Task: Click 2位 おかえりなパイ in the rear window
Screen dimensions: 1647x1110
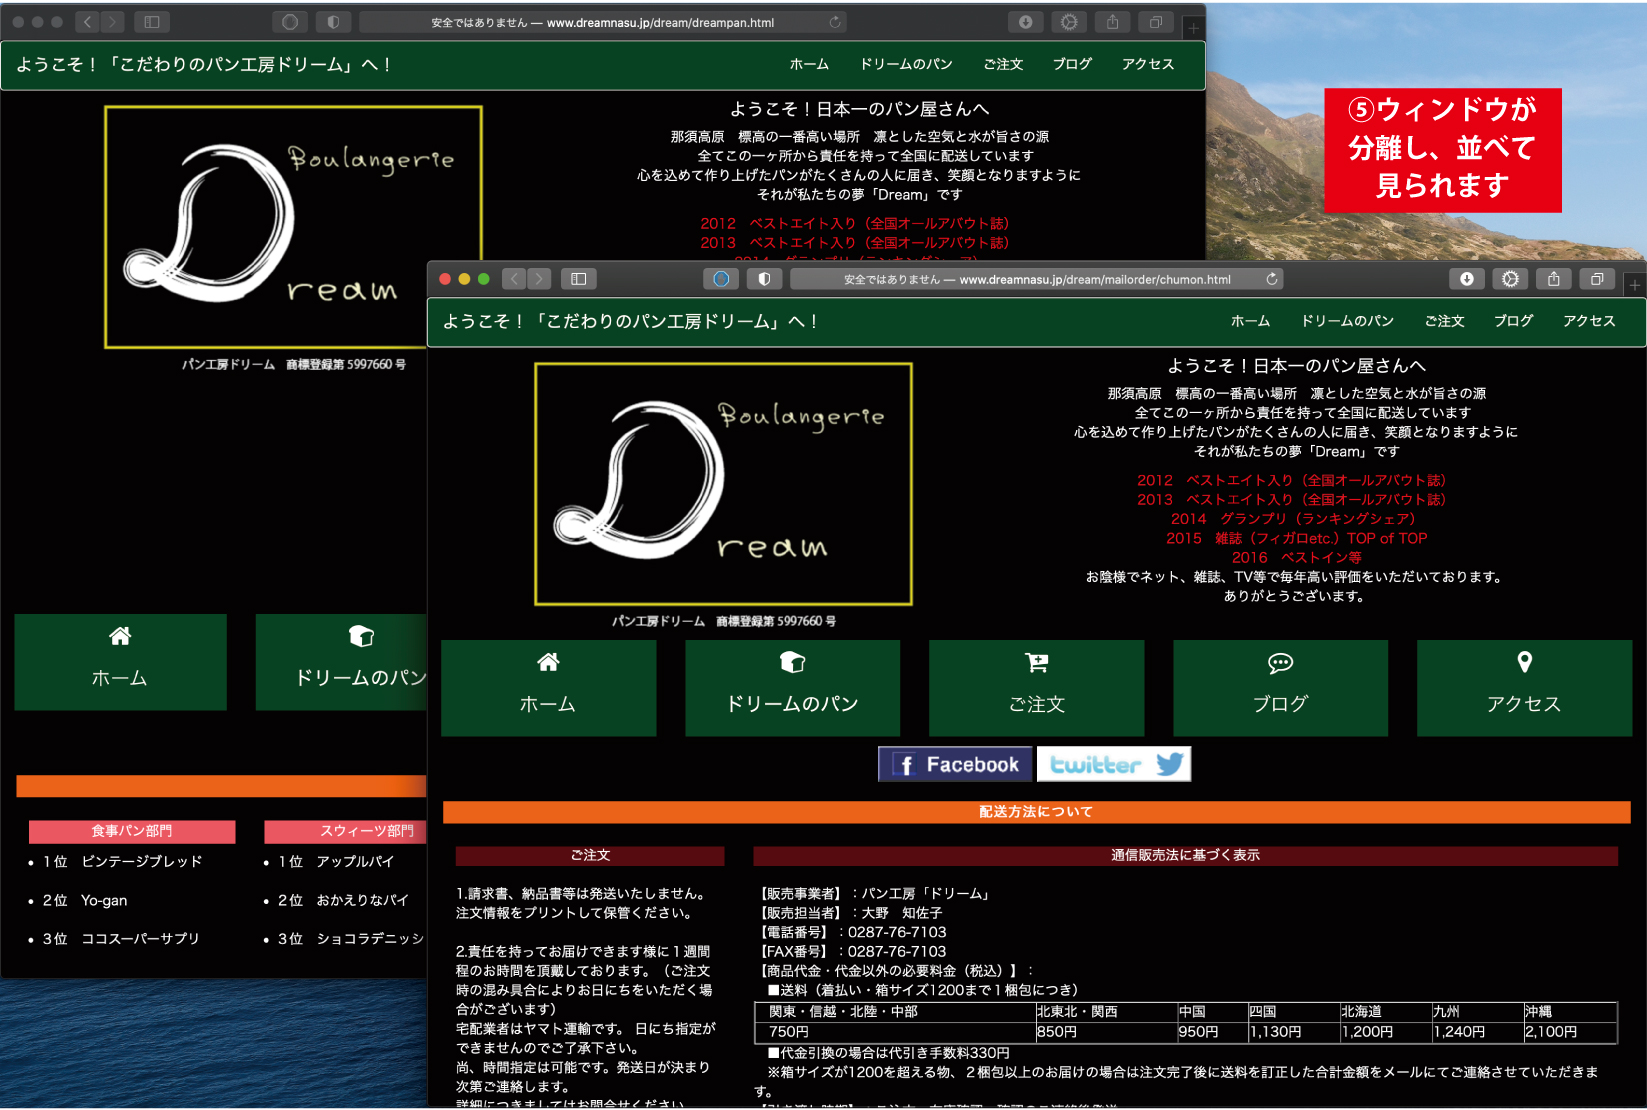Action: [x=343, y=900]
